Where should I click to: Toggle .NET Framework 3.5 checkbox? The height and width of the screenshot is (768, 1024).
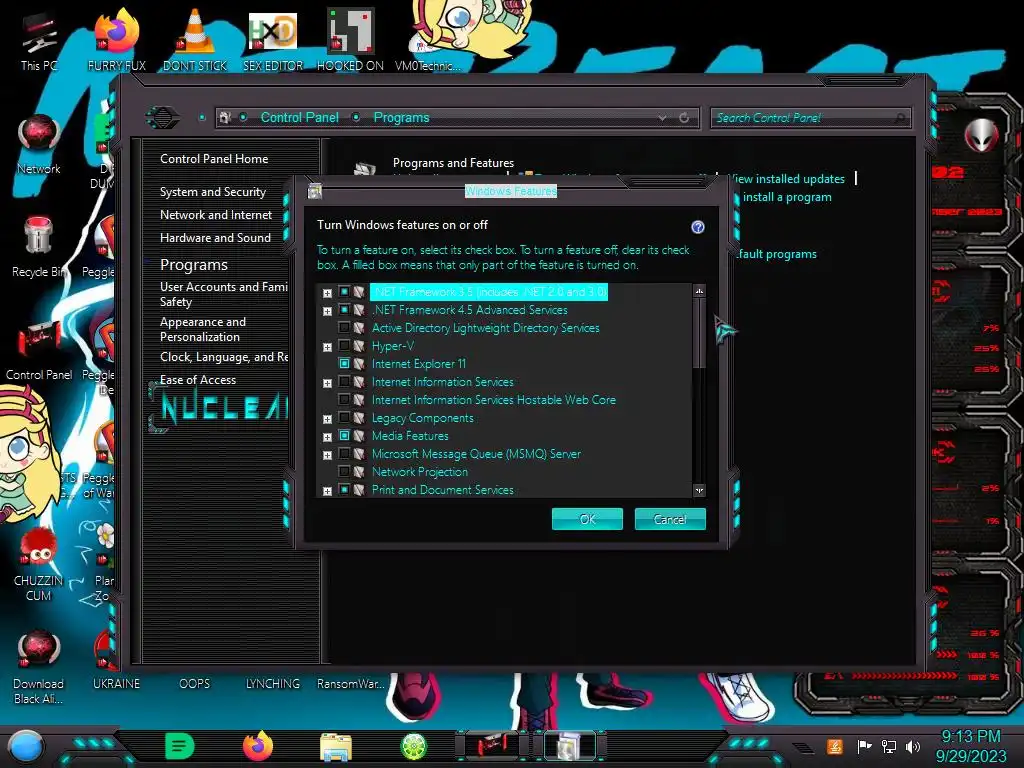point(344,291)
